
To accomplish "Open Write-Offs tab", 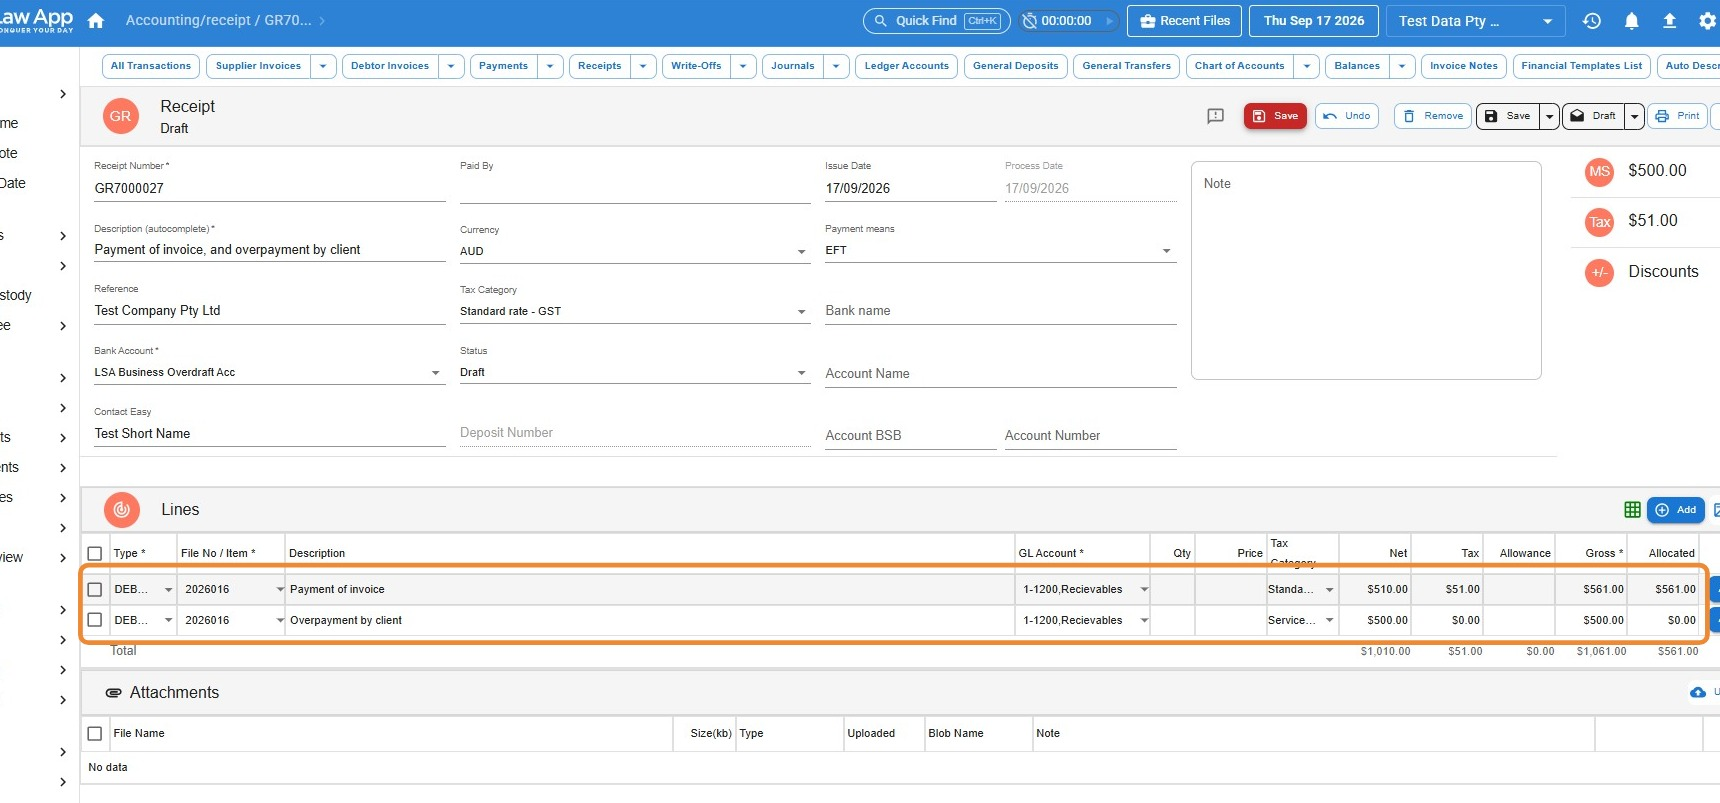I will click(x=696, y=66).
